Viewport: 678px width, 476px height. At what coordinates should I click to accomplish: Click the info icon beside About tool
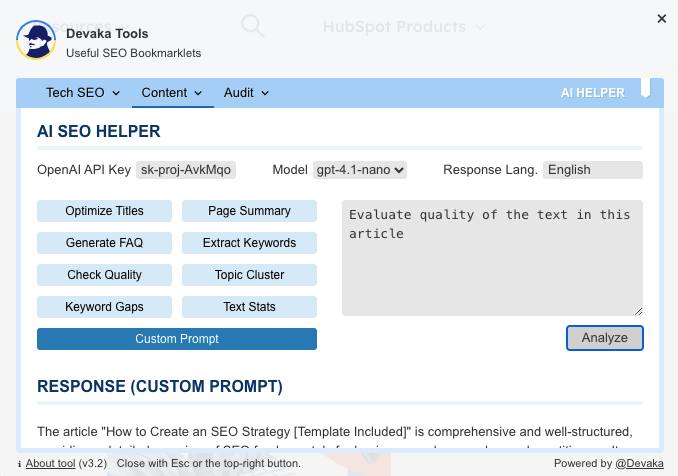click(19, 464)
